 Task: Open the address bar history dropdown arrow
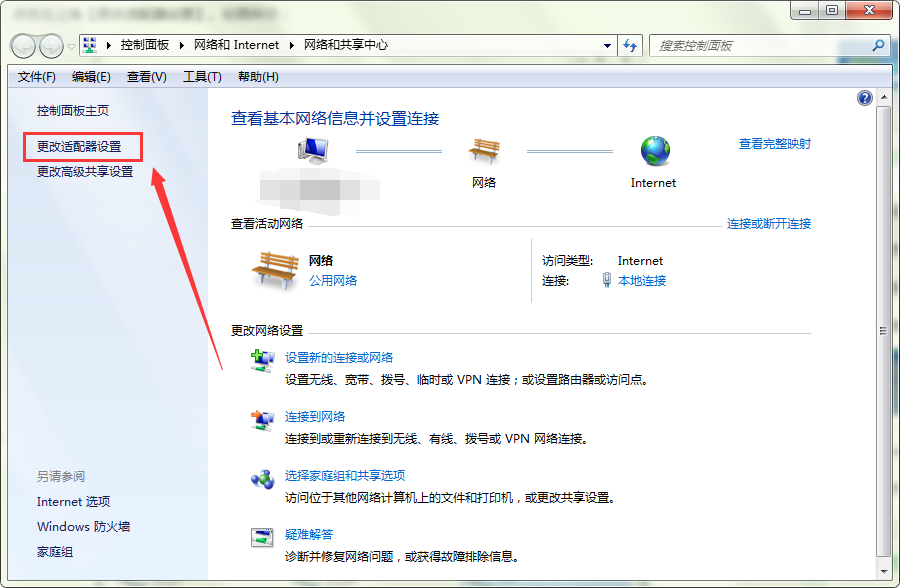[607, 45]
